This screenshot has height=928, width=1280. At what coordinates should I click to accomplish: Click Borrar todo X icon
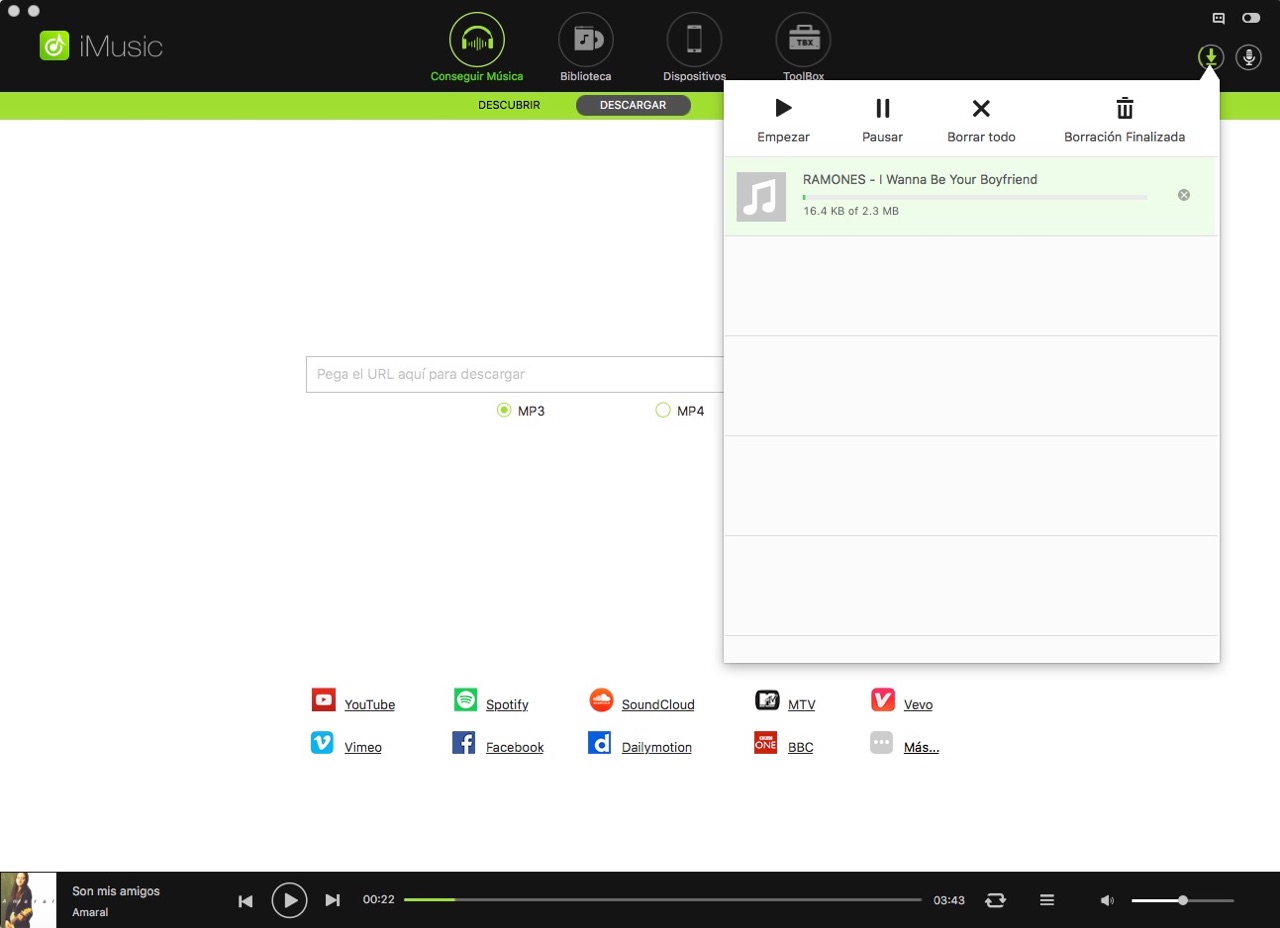[x=981, y=108]
